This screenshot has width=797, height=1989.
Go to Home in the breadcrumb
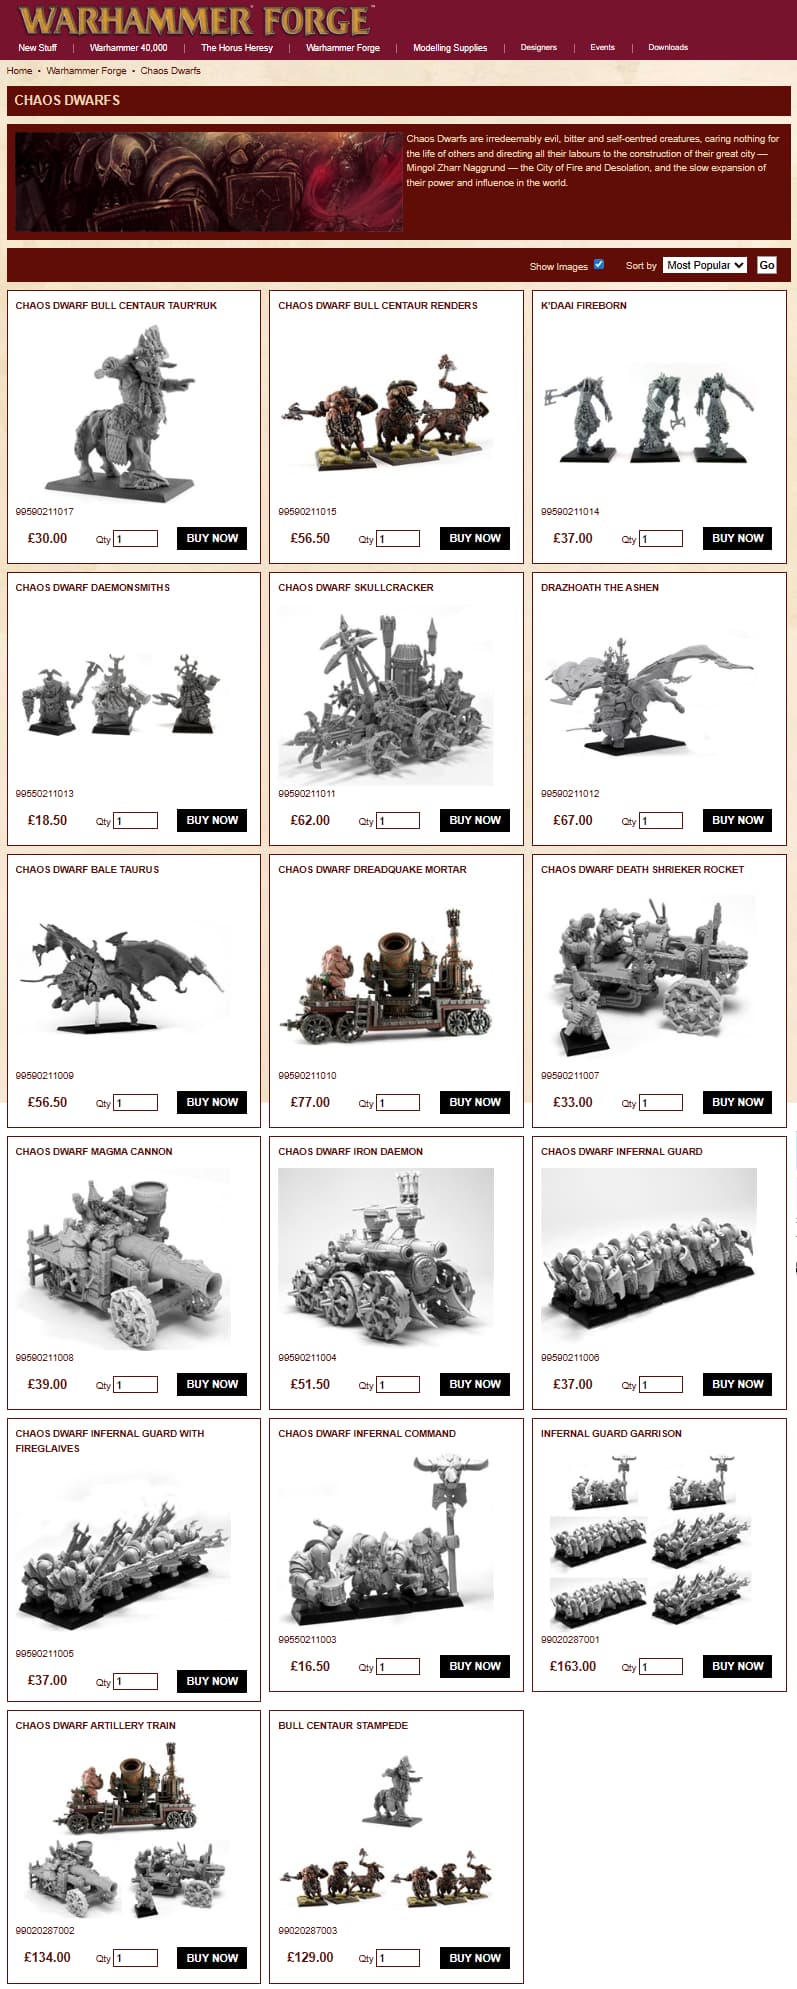[x=19, y=71]
